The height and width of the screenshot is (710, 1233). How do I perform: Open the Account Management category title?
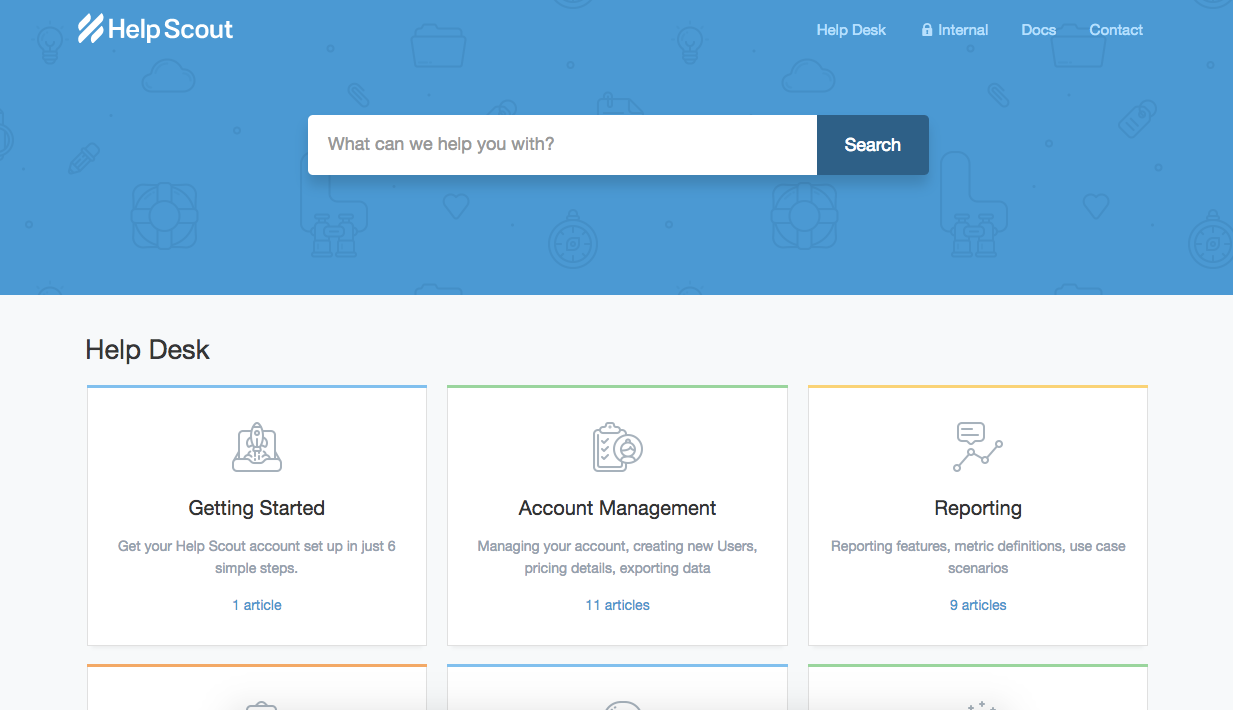617,508
